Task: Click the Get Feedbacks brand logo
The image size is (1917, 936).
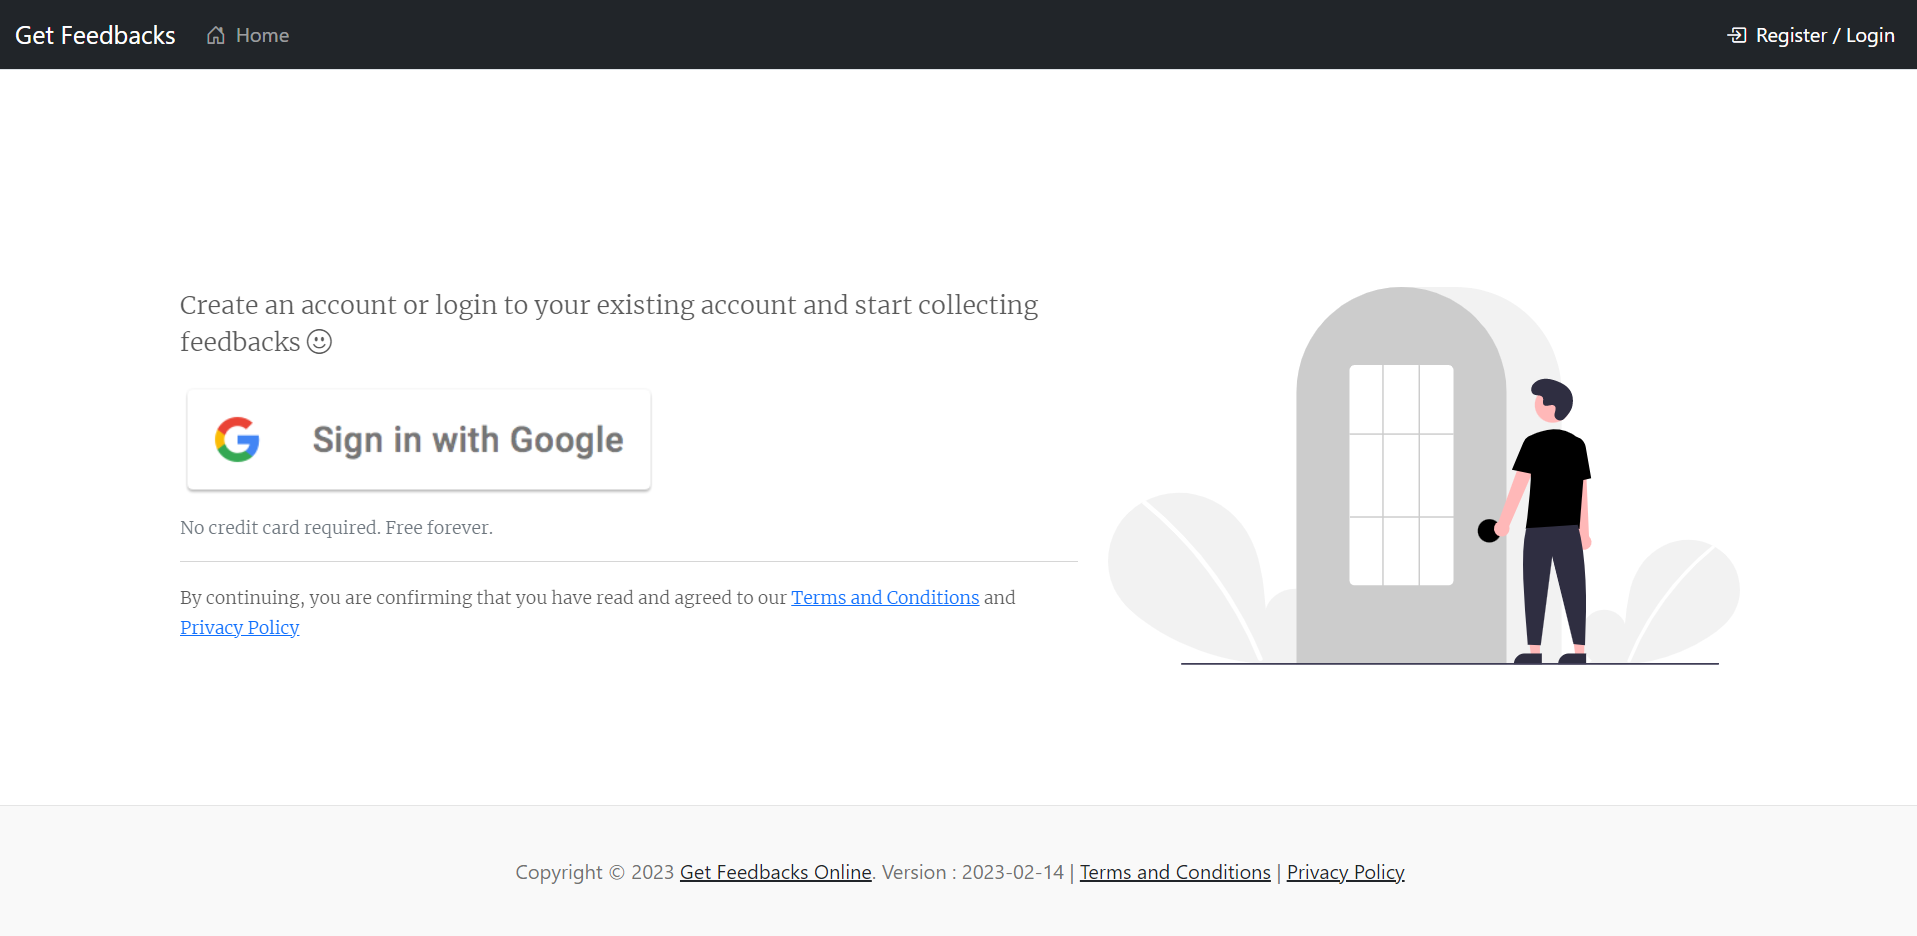Action: pos(95,35)
